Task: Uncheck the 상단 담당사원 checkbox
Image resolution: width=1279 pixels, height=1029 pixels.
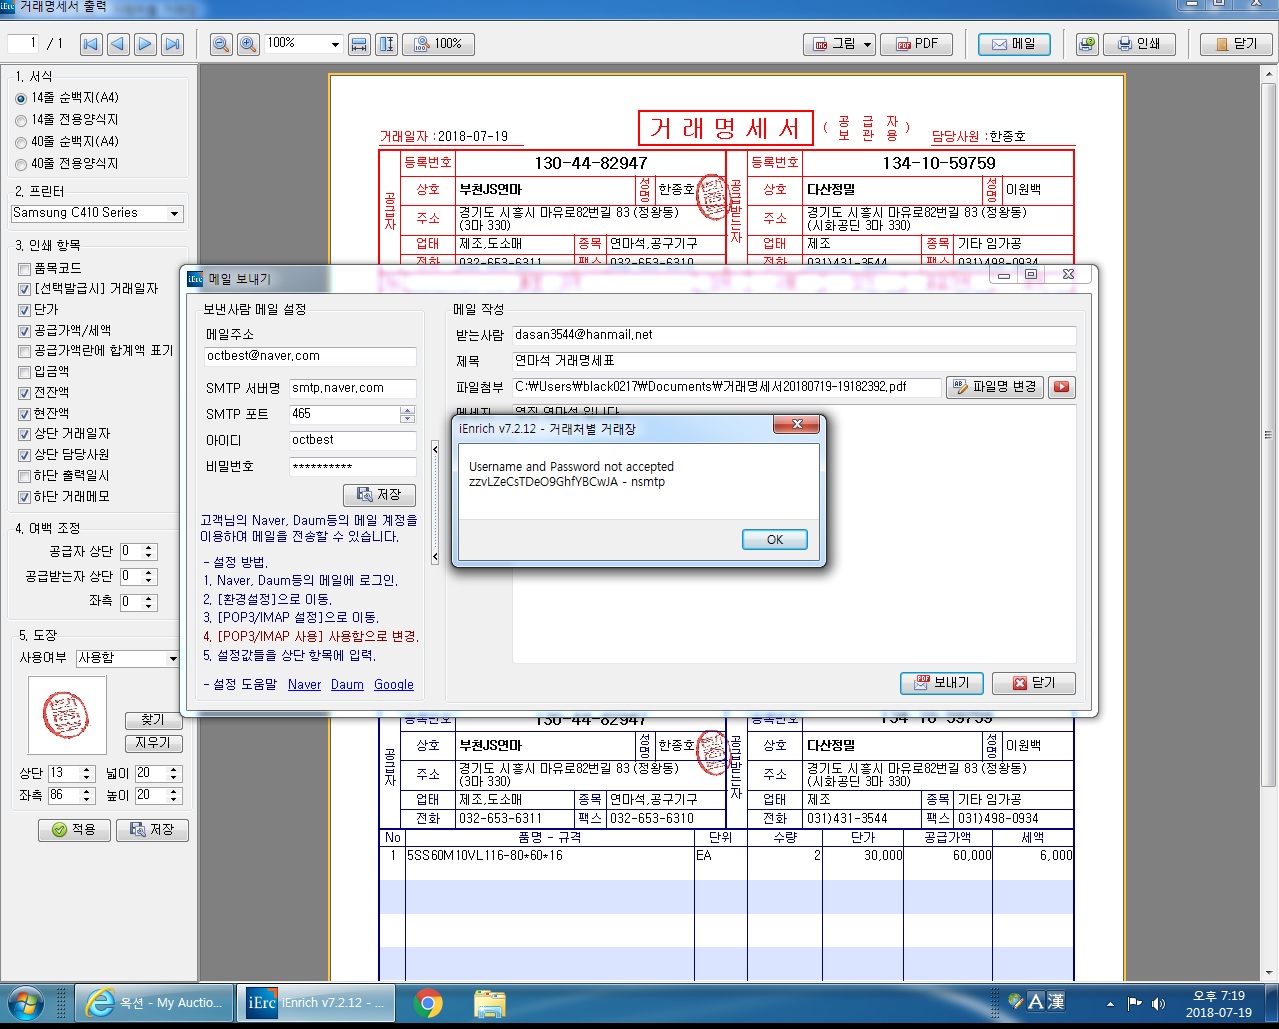Action: tap(25, 455)
